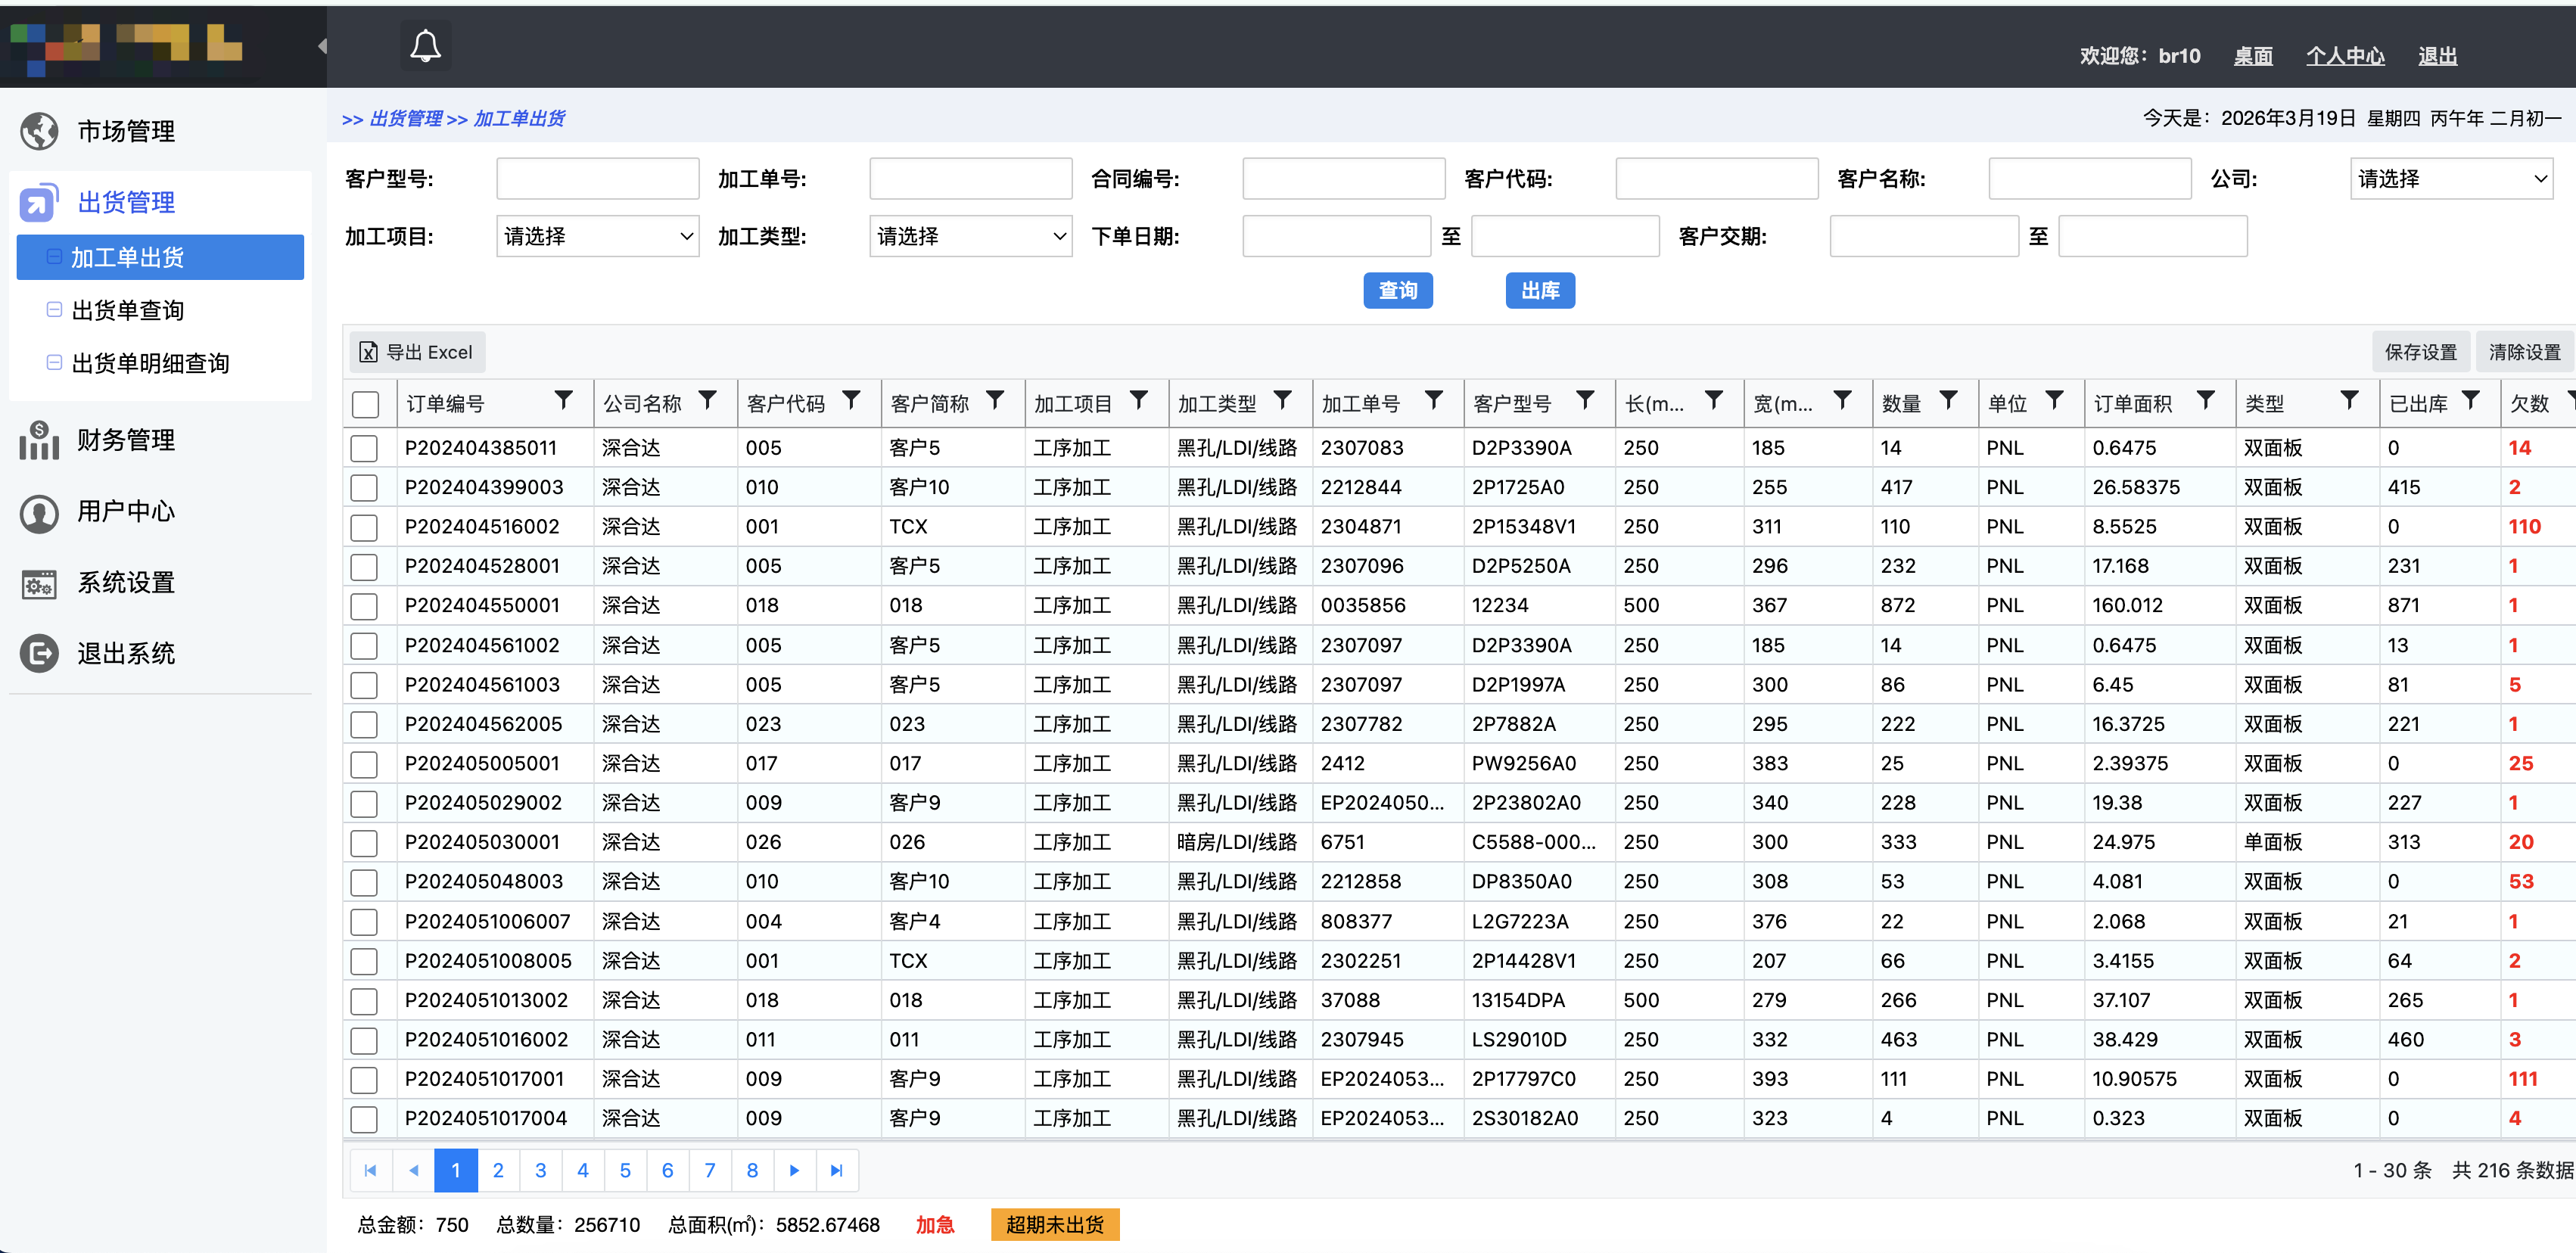Click the 导出 Excel export button
Screen dimensions: 2576x1253
pos(417,352)
